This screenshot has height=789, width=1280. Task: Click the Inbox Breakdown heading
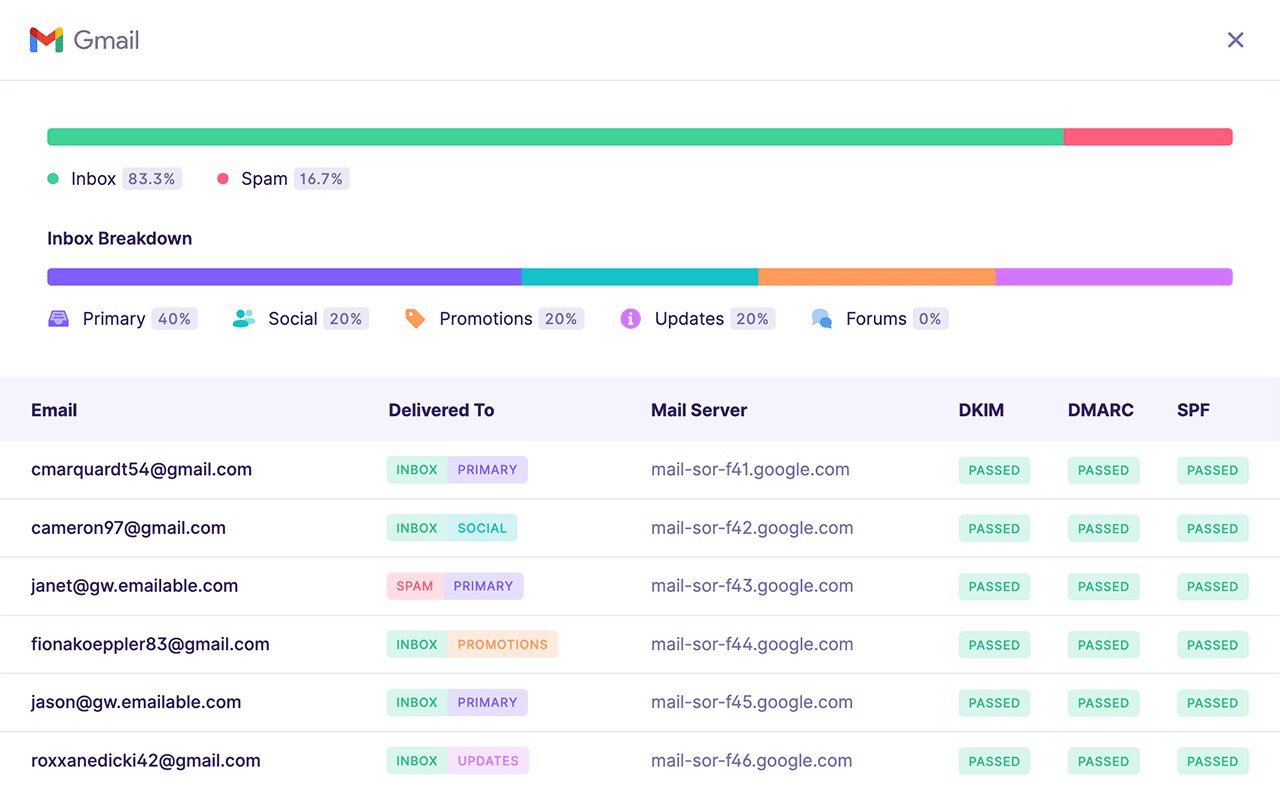point(119,239)
